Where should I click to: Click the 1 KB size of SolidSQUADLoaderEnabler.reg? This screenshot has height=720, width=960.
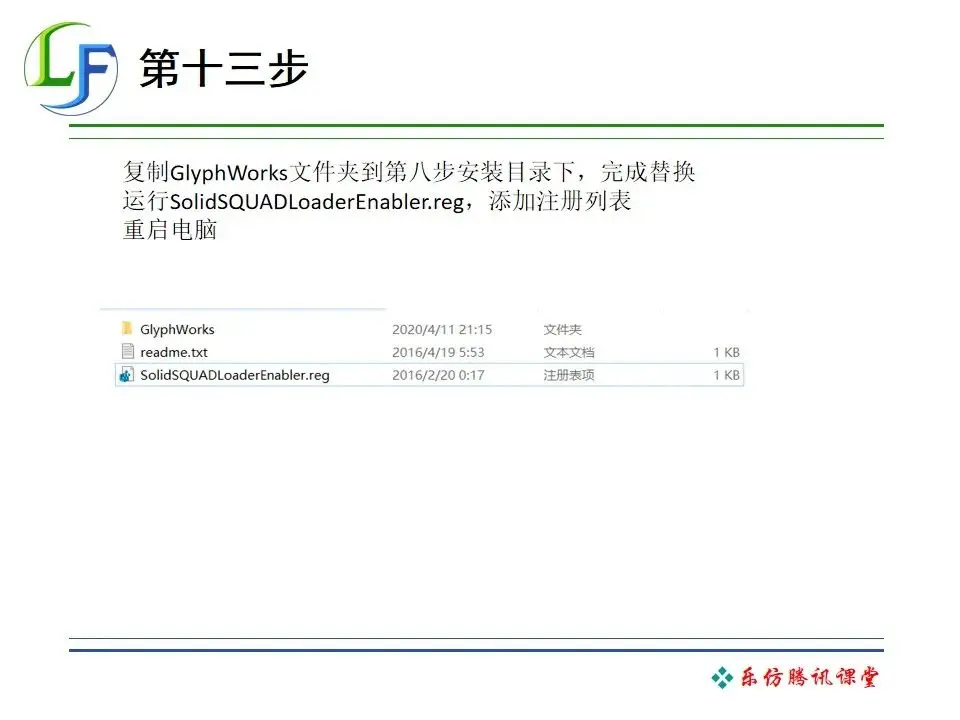(726, 375)
